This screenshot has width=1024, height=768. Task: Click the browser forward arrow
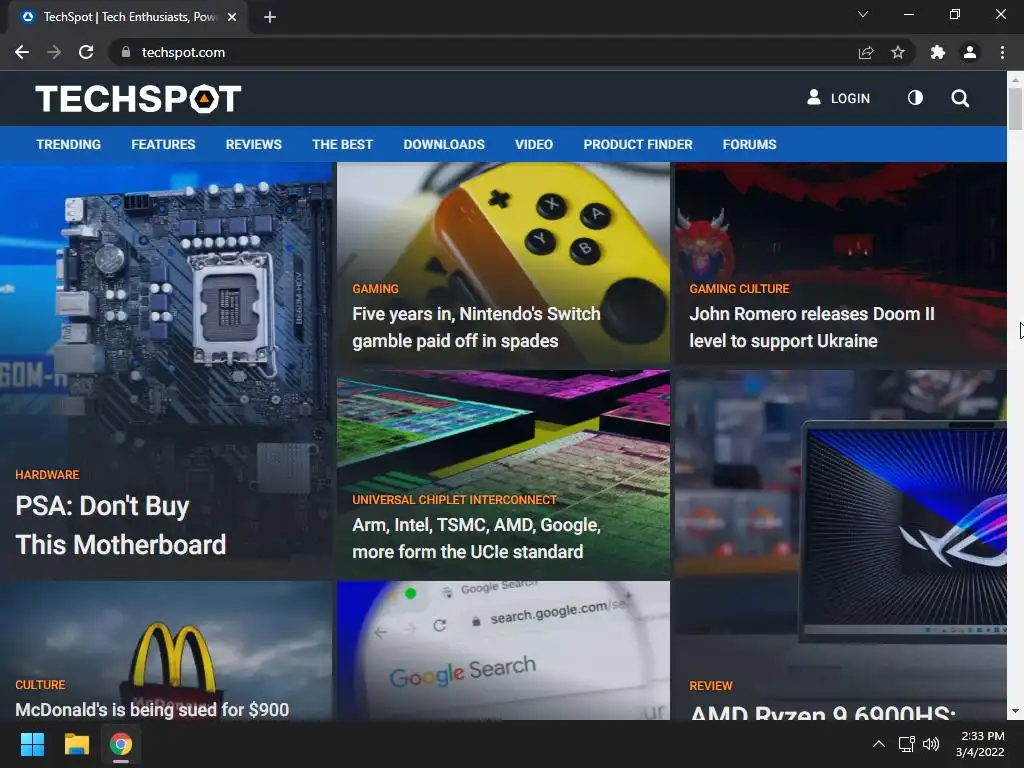pyautogui.click(x=54, y=52)
